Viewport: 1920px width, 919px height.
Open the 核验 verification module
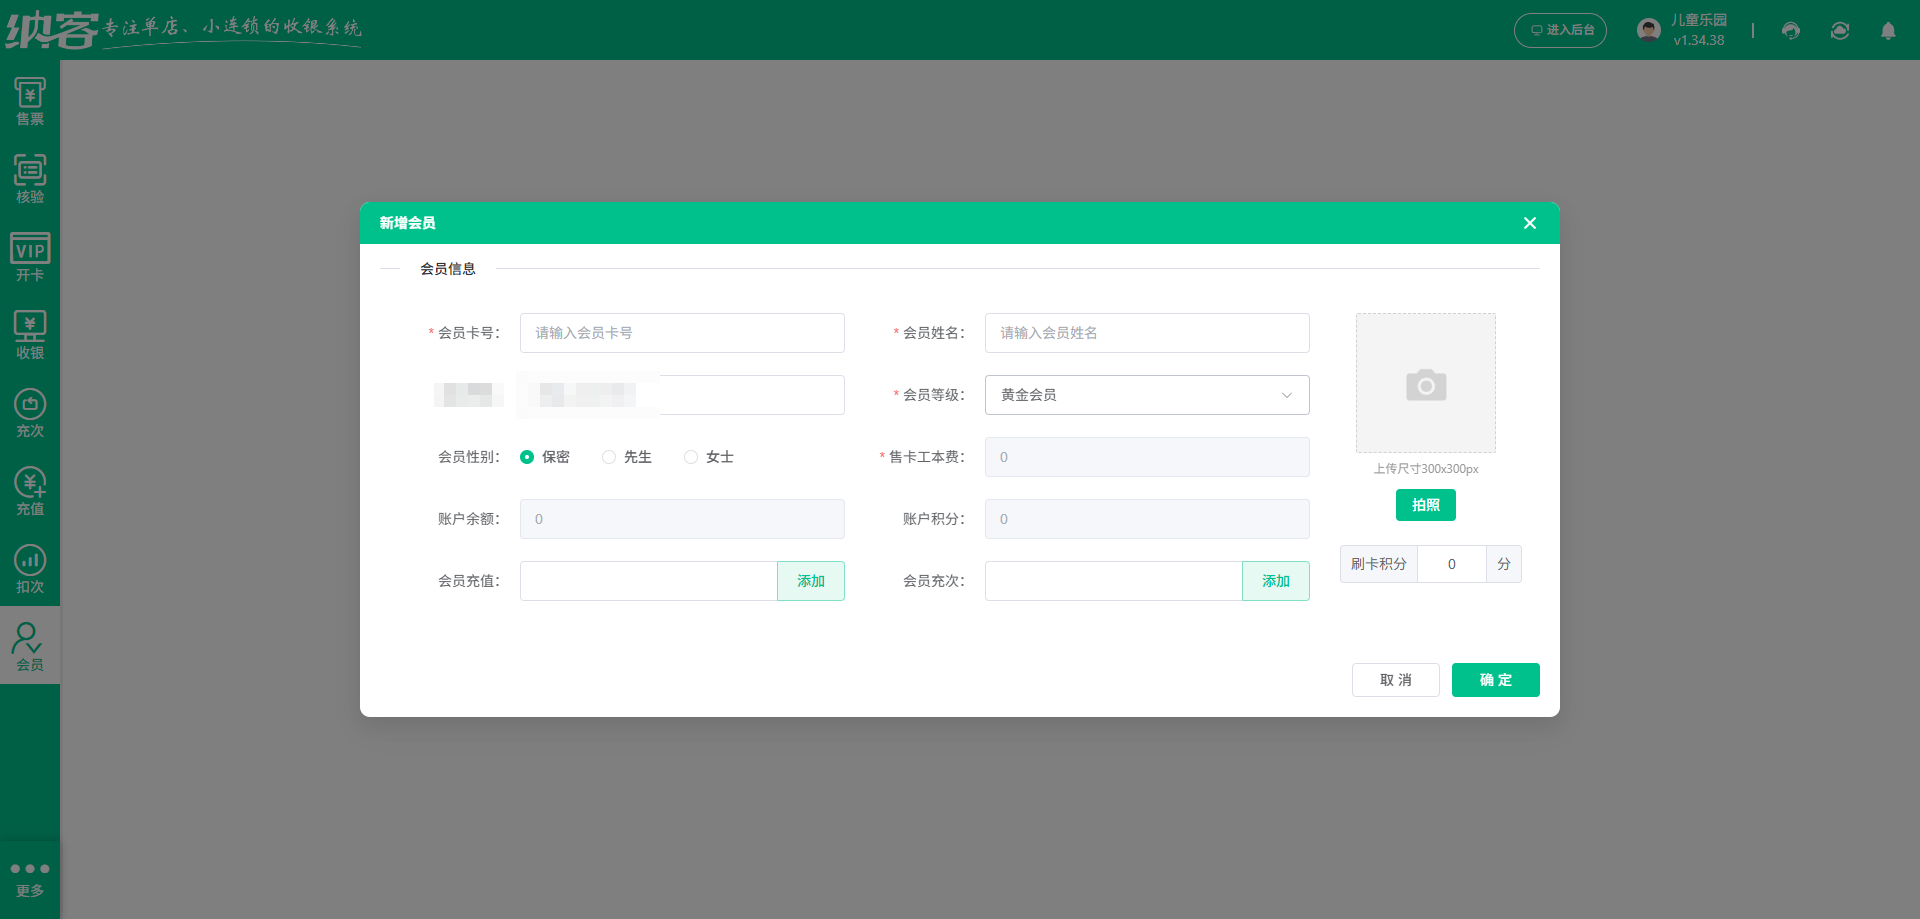click(30, 180)
